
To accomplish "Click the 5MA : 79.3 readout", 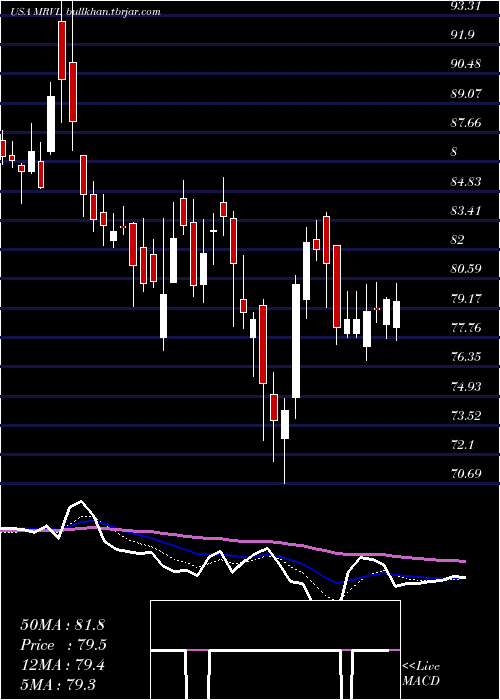I will [58, 684].
